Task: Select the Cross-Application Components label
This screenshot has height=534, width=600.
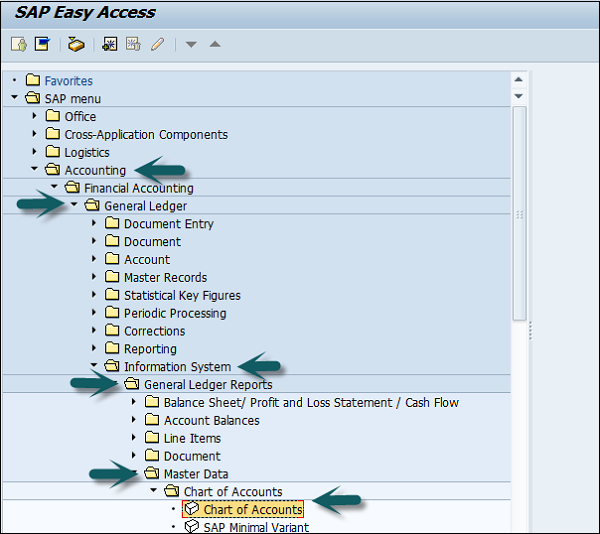Action: pyautogui.click(x=146, y=135)
